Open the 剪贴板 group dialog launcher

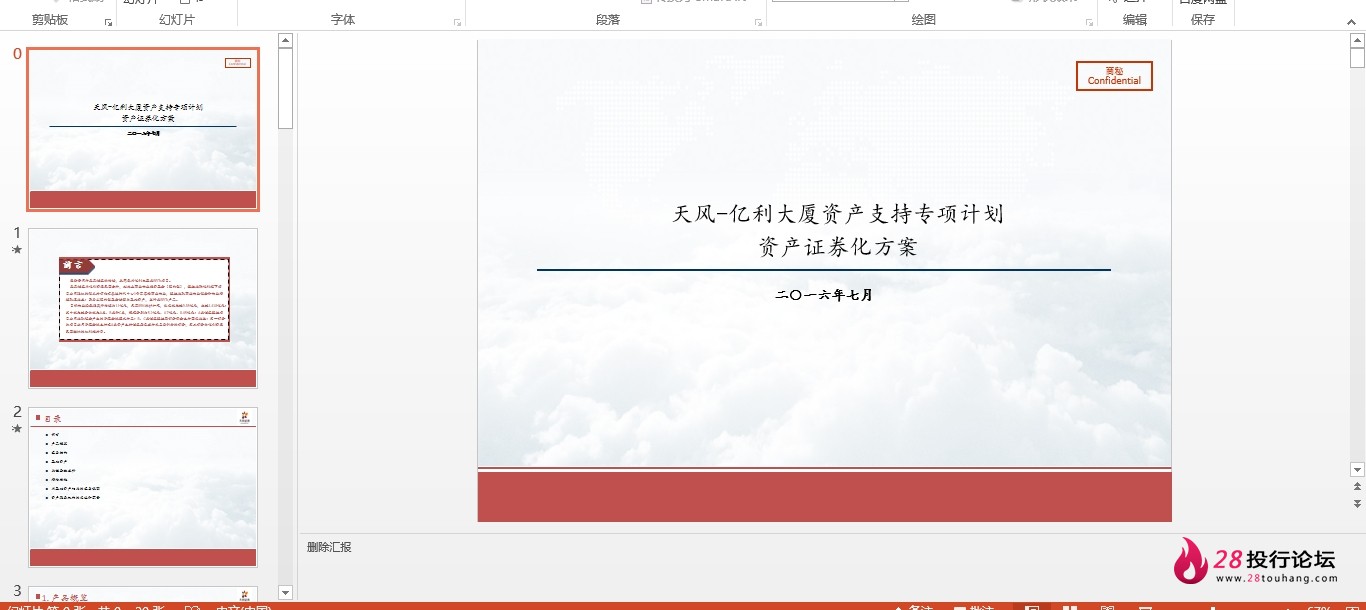(x=108, y=22)
